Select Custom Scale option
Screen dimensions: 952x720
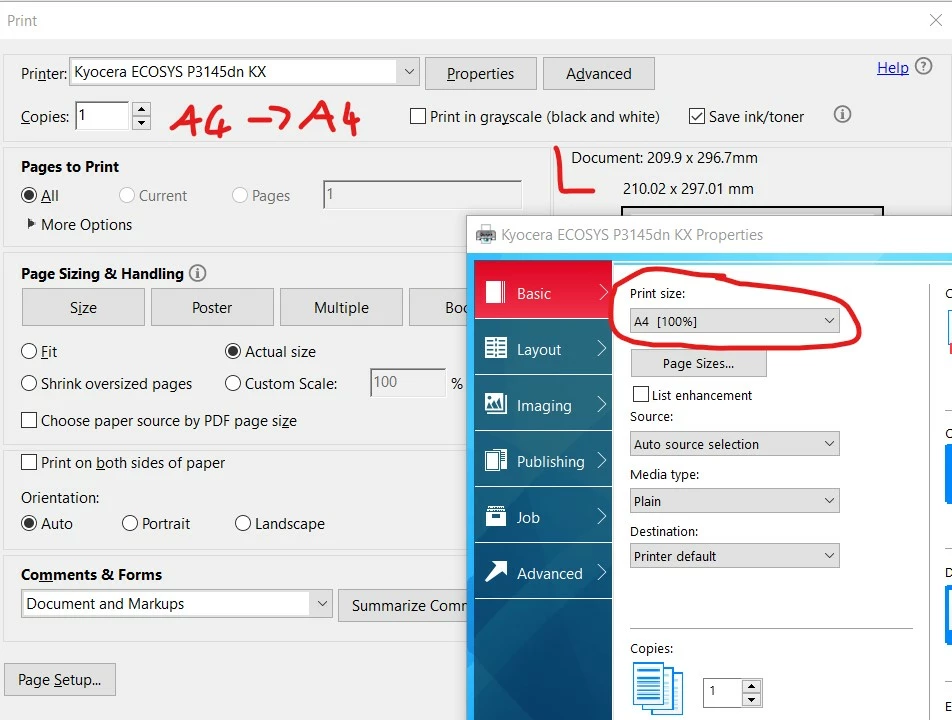pos(233,383)
